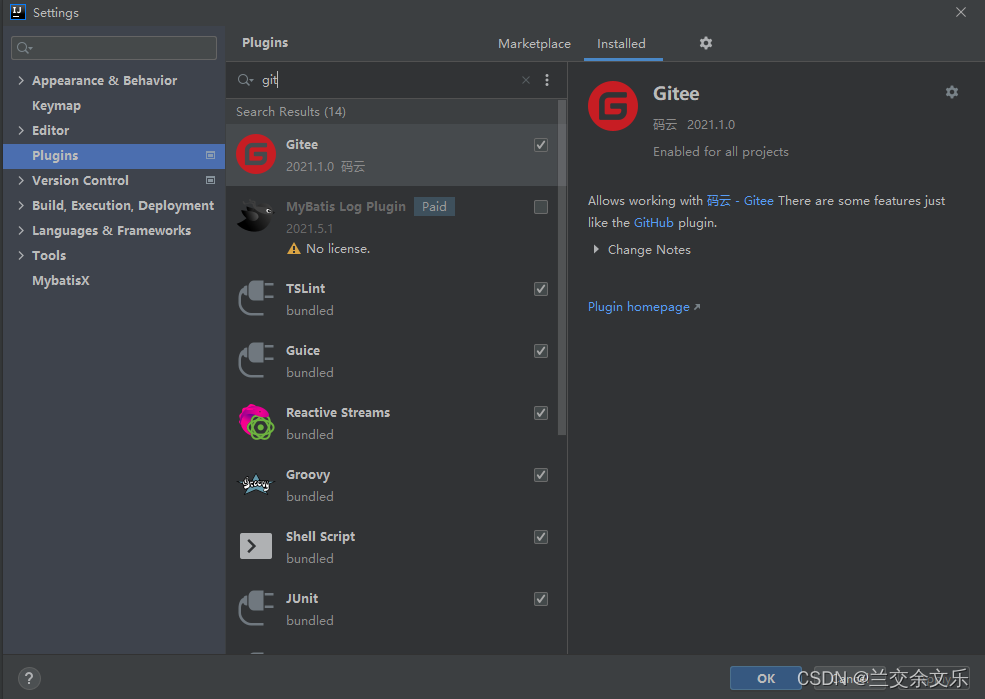Click the TSLint plug icon

click(x=256, y=298)
